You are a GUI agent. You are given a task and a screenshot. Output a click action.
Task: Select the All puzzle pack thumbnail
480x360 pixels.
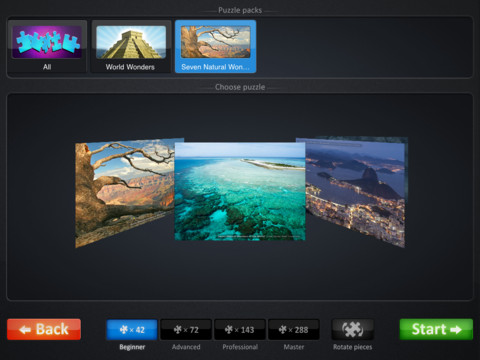click(47, 46)
